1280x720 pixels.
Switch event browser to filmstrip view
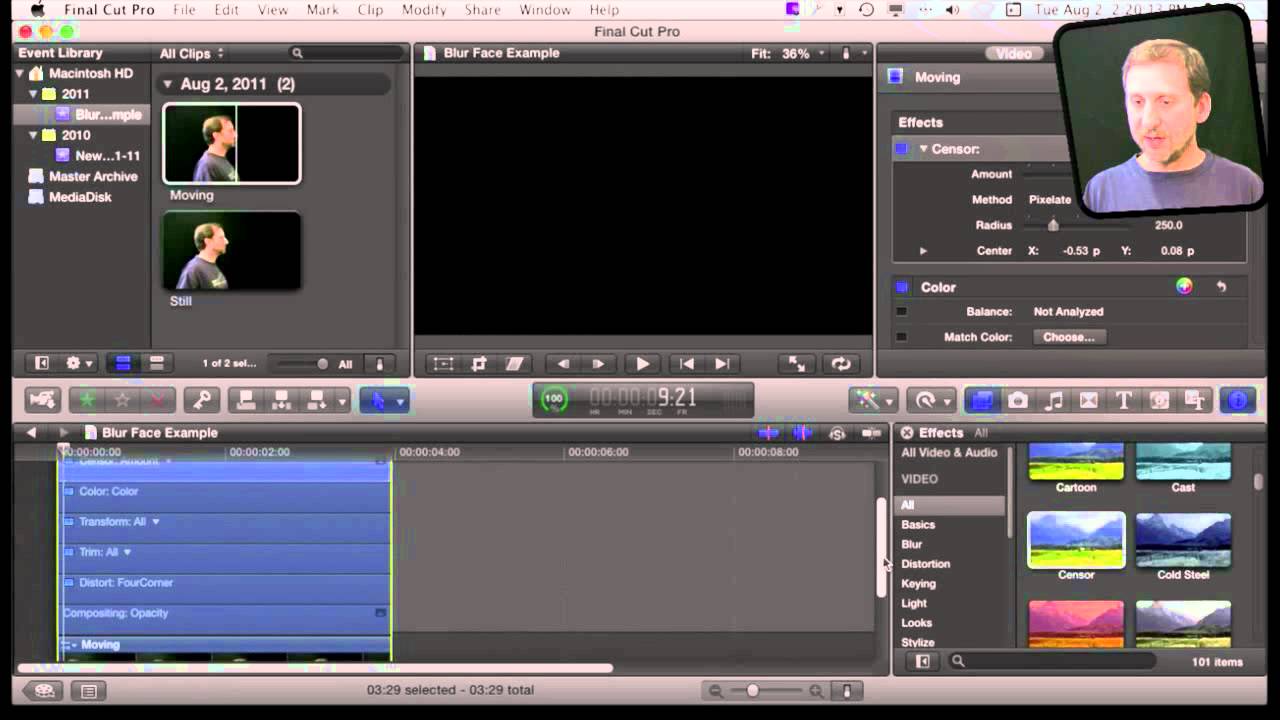(123, 363)
